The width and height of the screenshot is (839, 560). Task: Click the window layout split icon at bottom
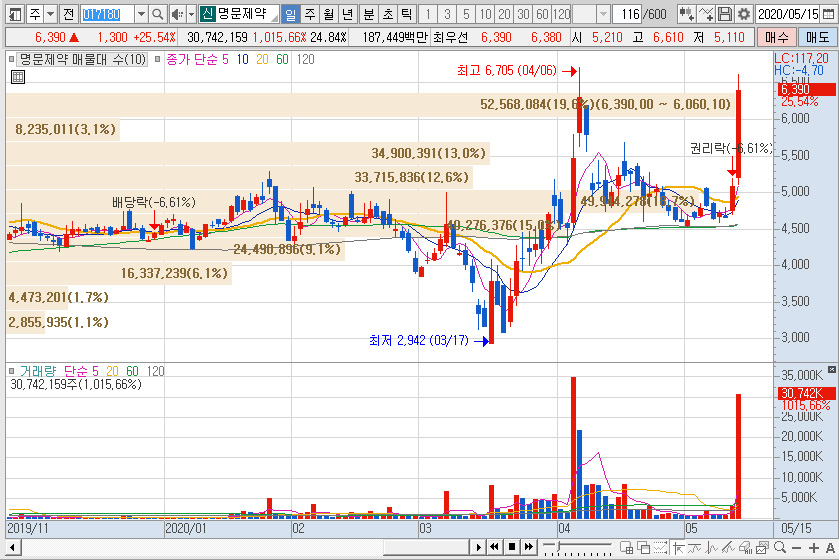click(626, 547)
